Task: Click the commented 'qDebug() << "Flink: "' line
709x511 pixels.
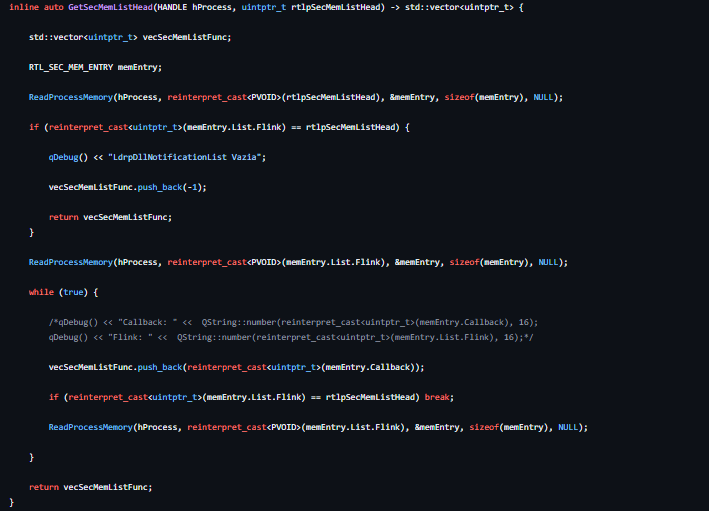Action: [x=291, y=337]
